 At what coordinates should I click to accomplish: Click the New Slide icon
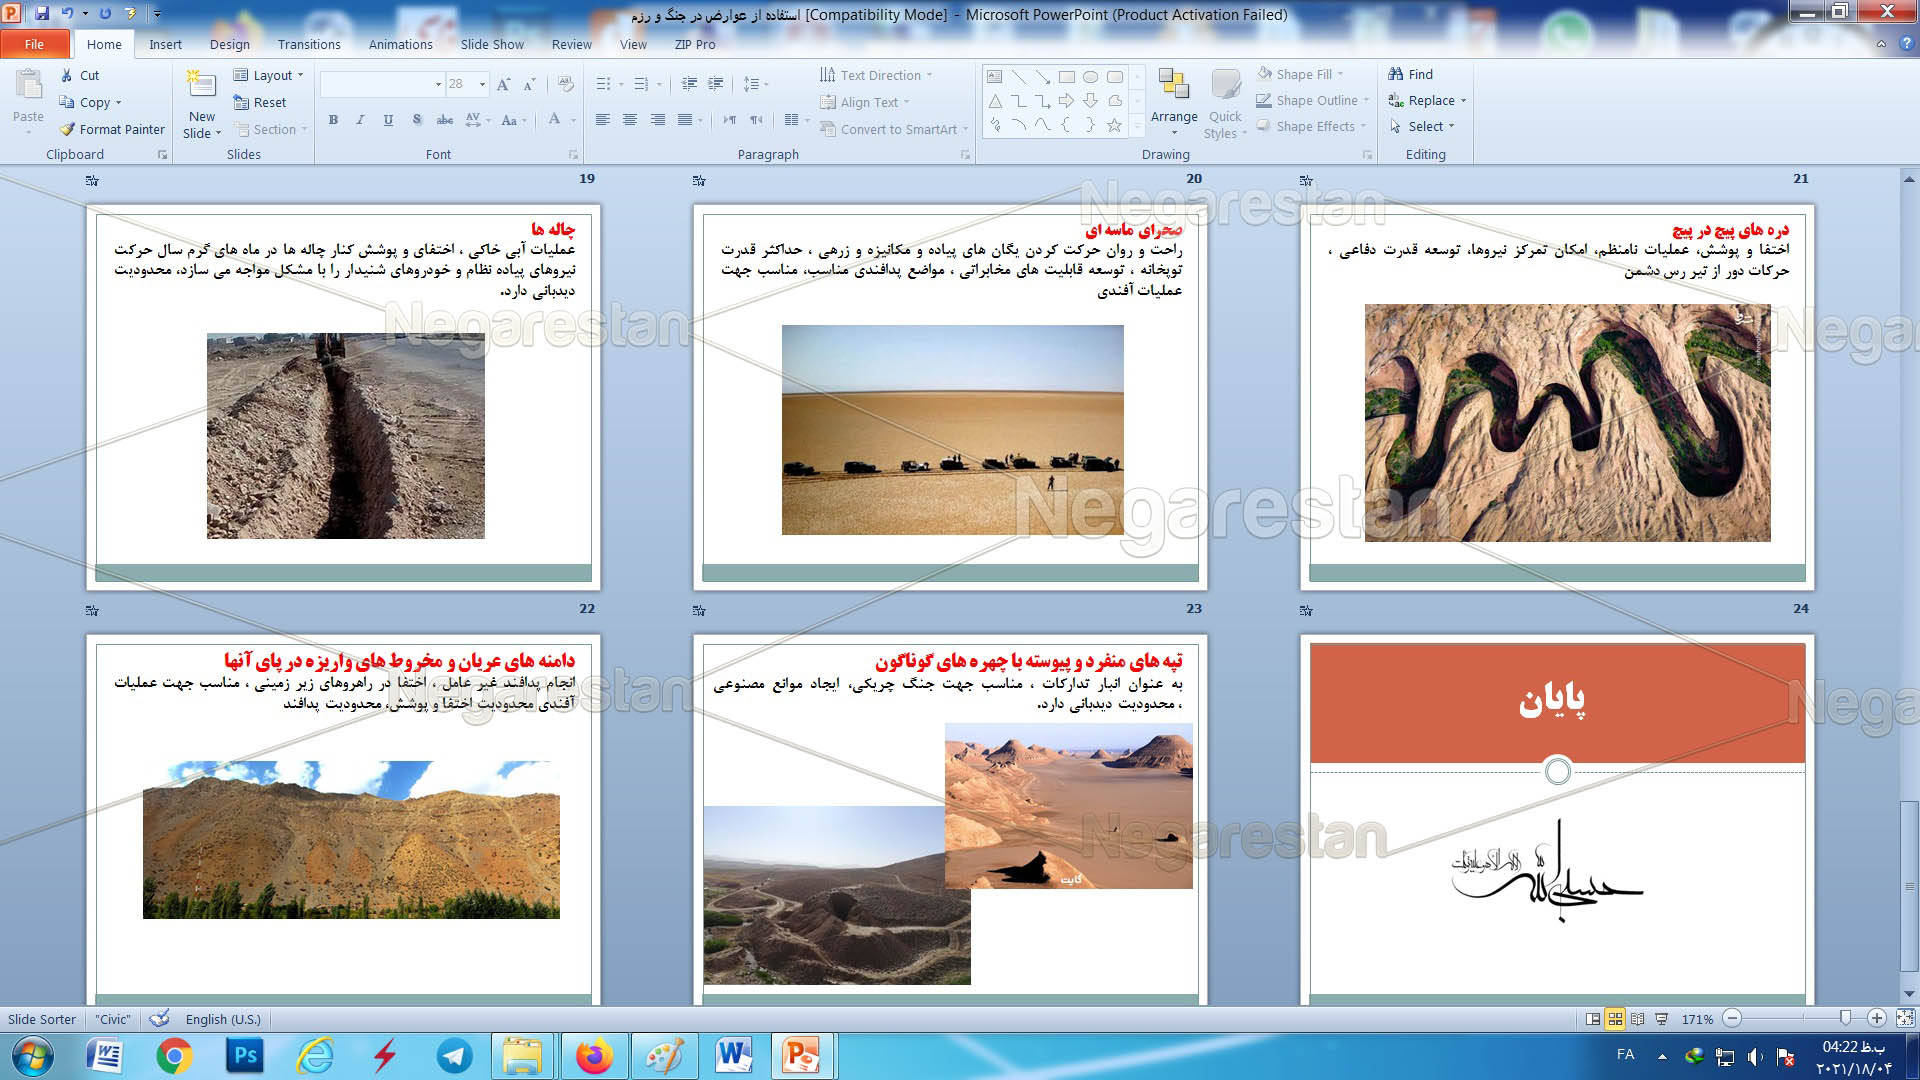(201, 86)
